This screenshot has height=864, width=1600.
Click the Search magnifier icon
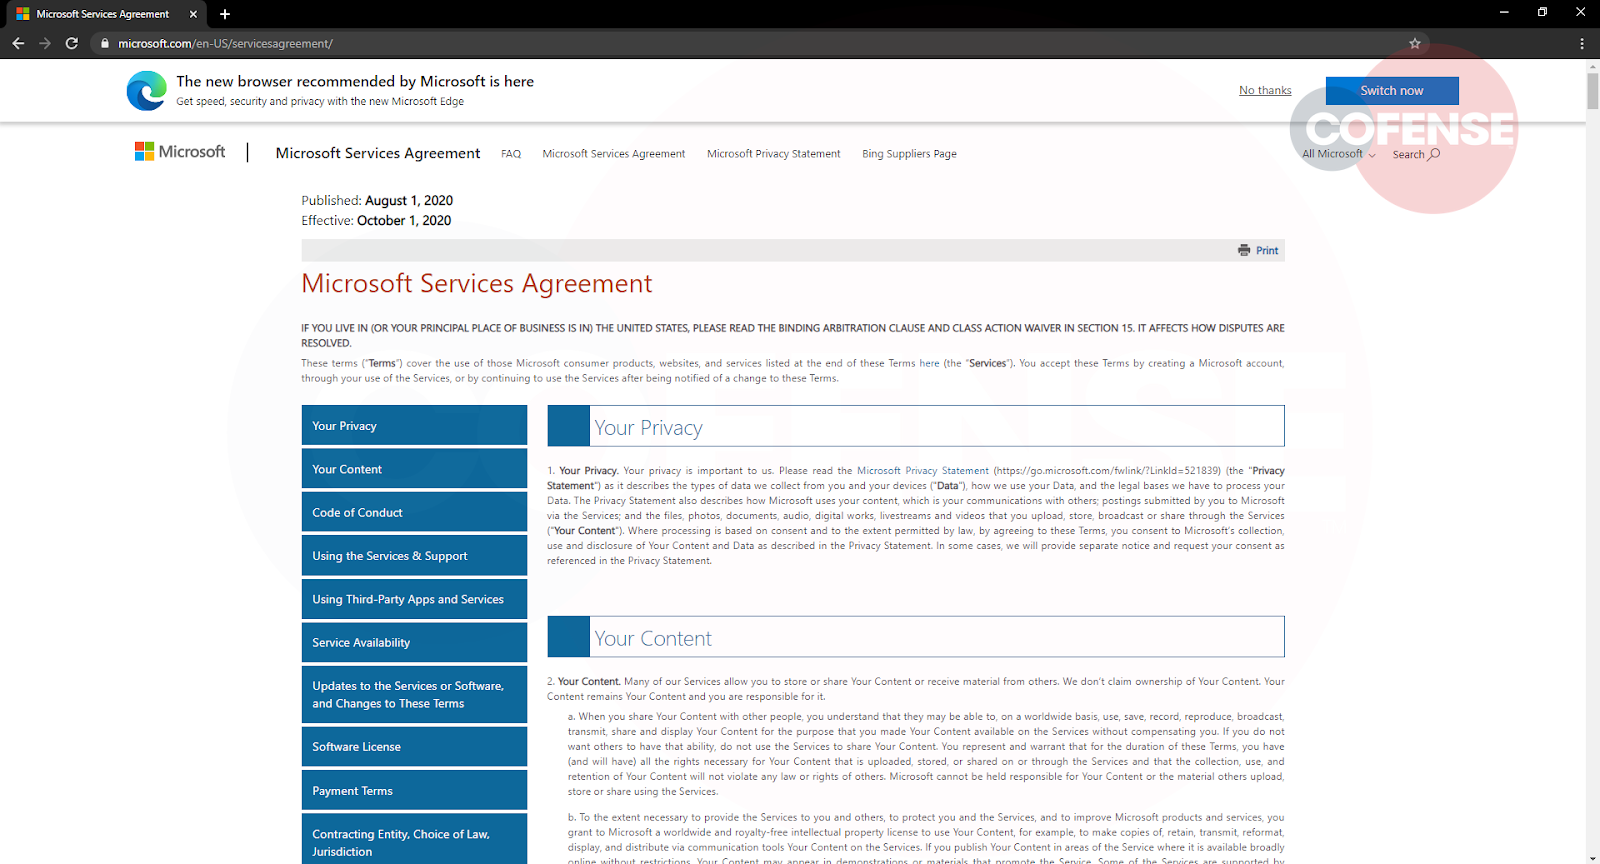coord(1435,154)
